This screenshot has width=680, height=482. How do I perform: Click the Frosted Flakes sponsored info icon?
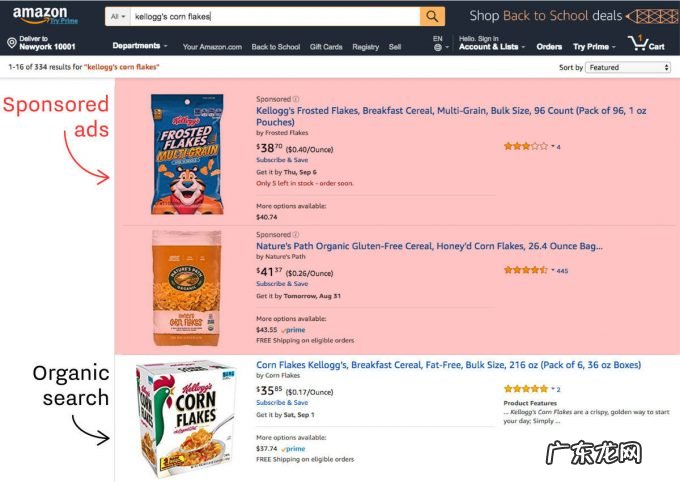tap(296, 99)
